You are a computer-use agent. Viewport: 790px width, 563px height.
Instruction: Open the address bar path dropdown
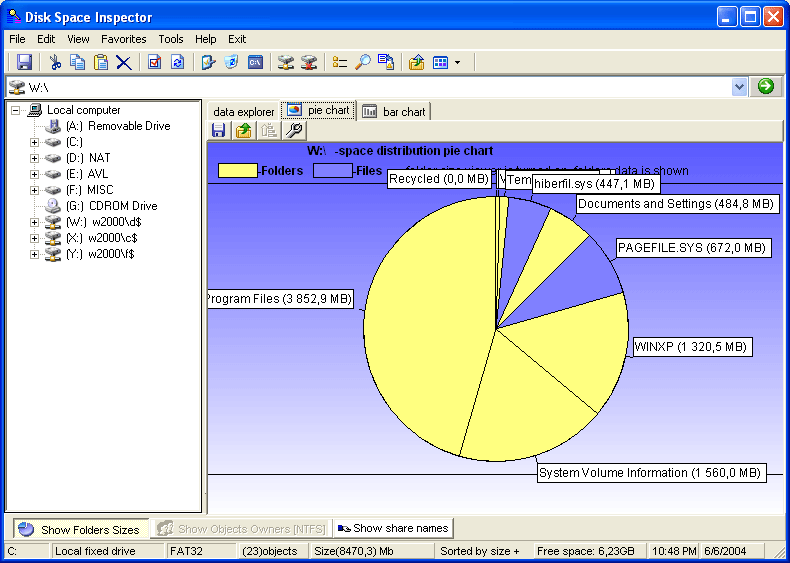pos(739,87)
